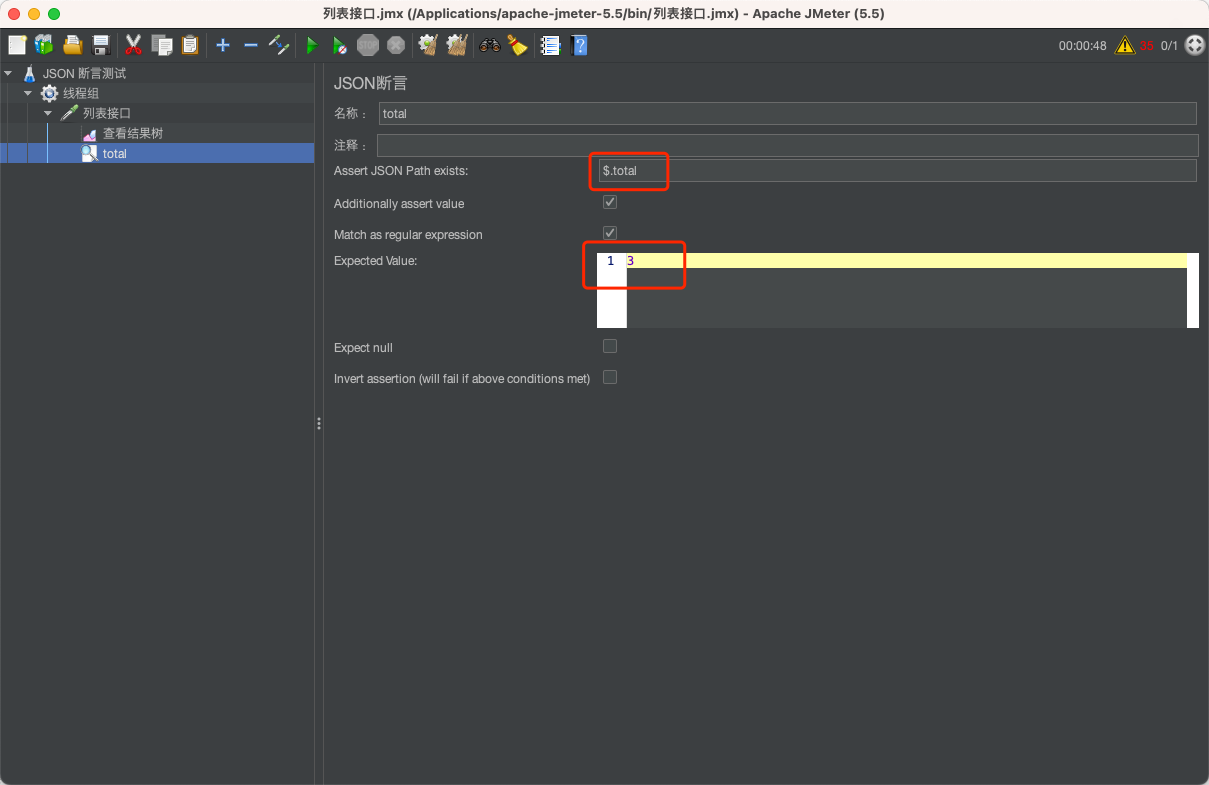
Task: Enable the Expect null checkbox
Action: (609, 346)
